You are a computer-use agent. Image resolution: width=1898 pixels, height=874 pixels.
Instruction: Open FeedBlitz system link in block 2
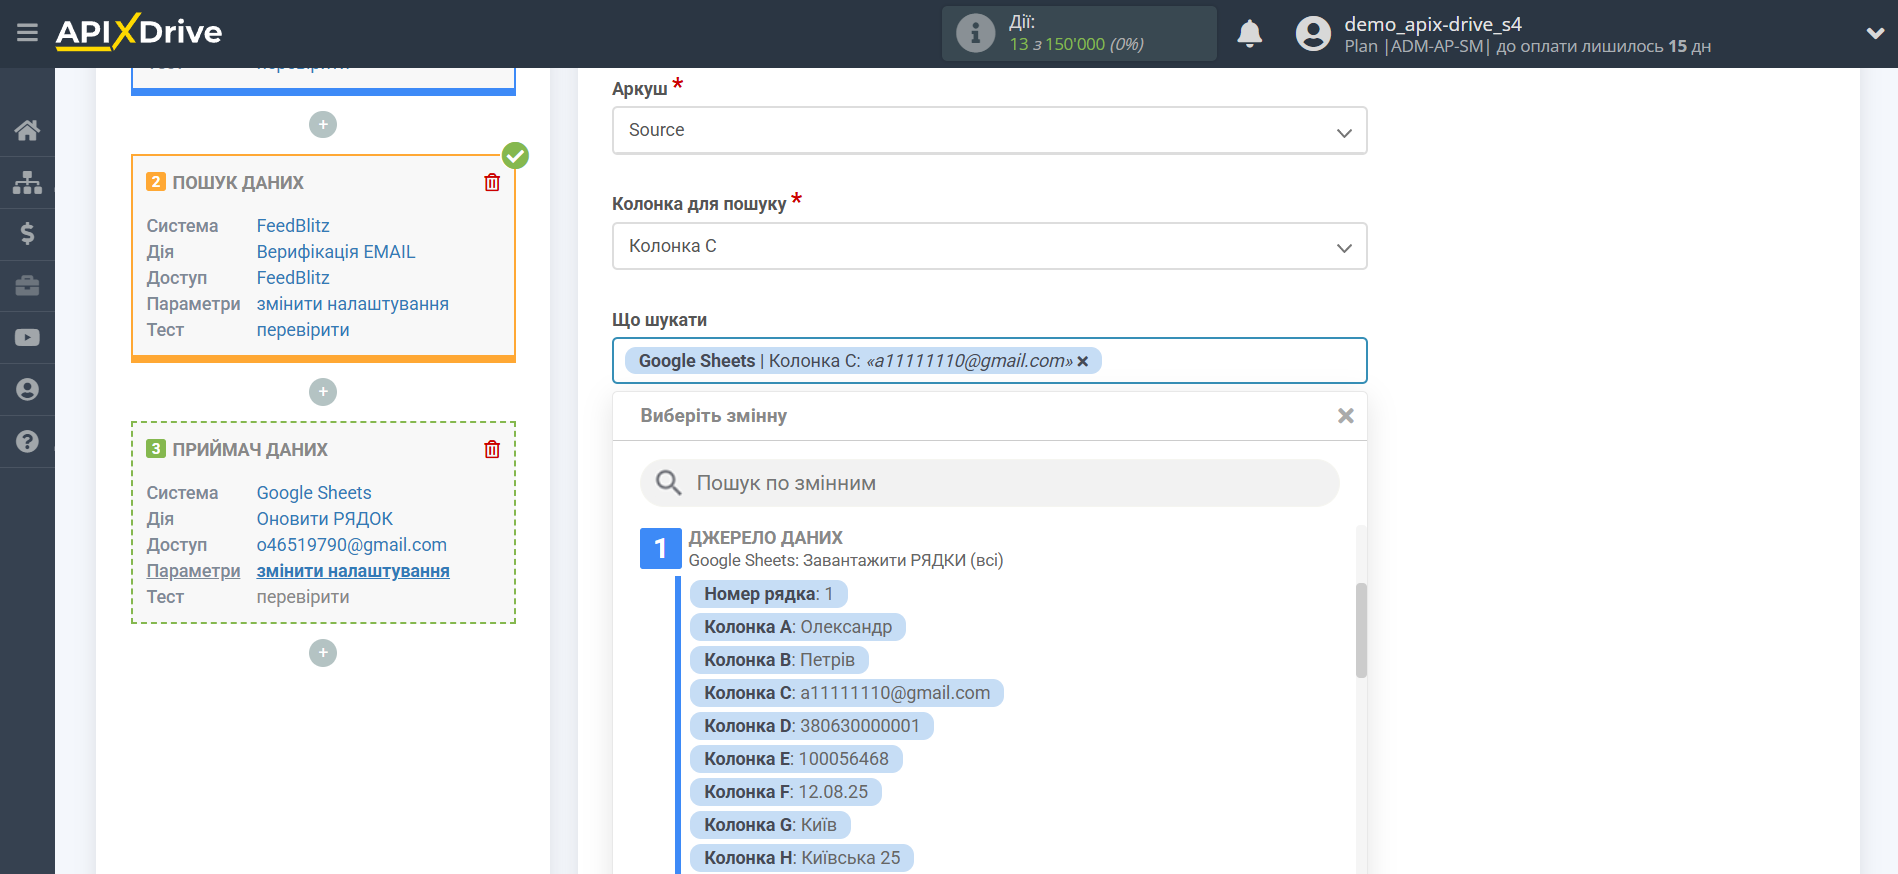click(293, 226)
